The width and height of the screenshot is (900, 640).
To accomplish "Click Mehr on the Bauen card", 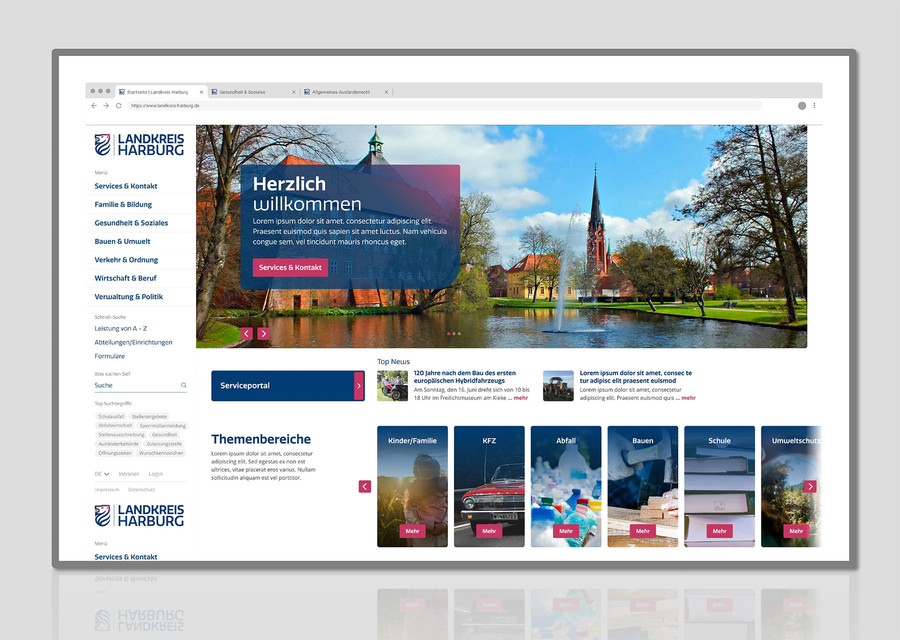I will coord(643,531).
